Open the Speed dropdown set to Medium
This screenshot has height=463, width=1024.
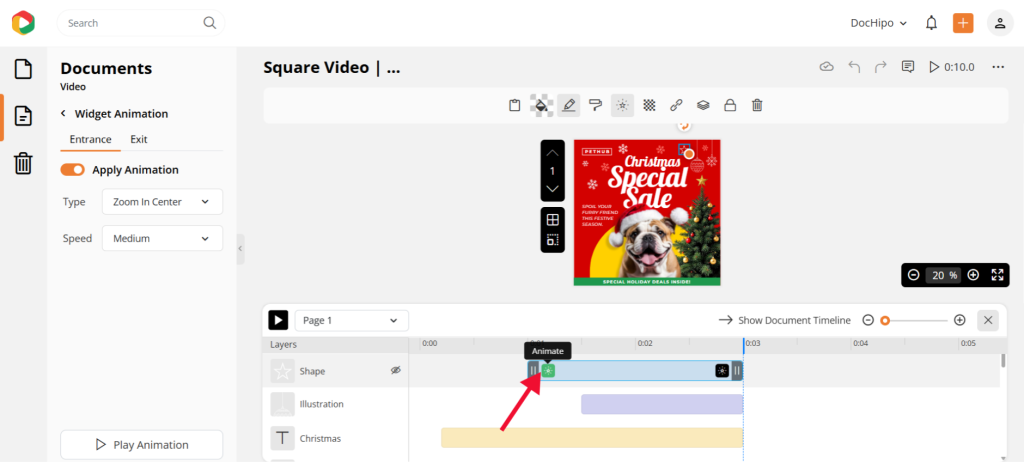tap(163, 238)
